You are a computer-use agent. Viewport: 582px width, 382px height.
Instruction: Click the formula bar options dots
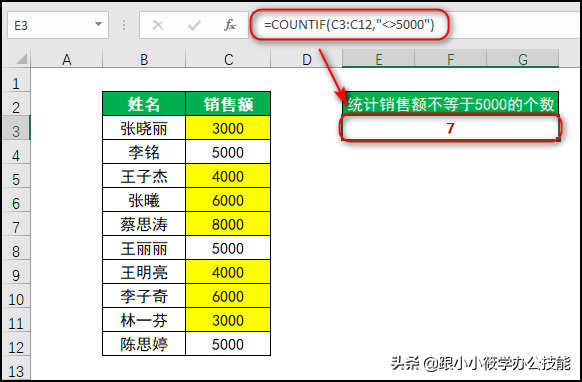124,25
